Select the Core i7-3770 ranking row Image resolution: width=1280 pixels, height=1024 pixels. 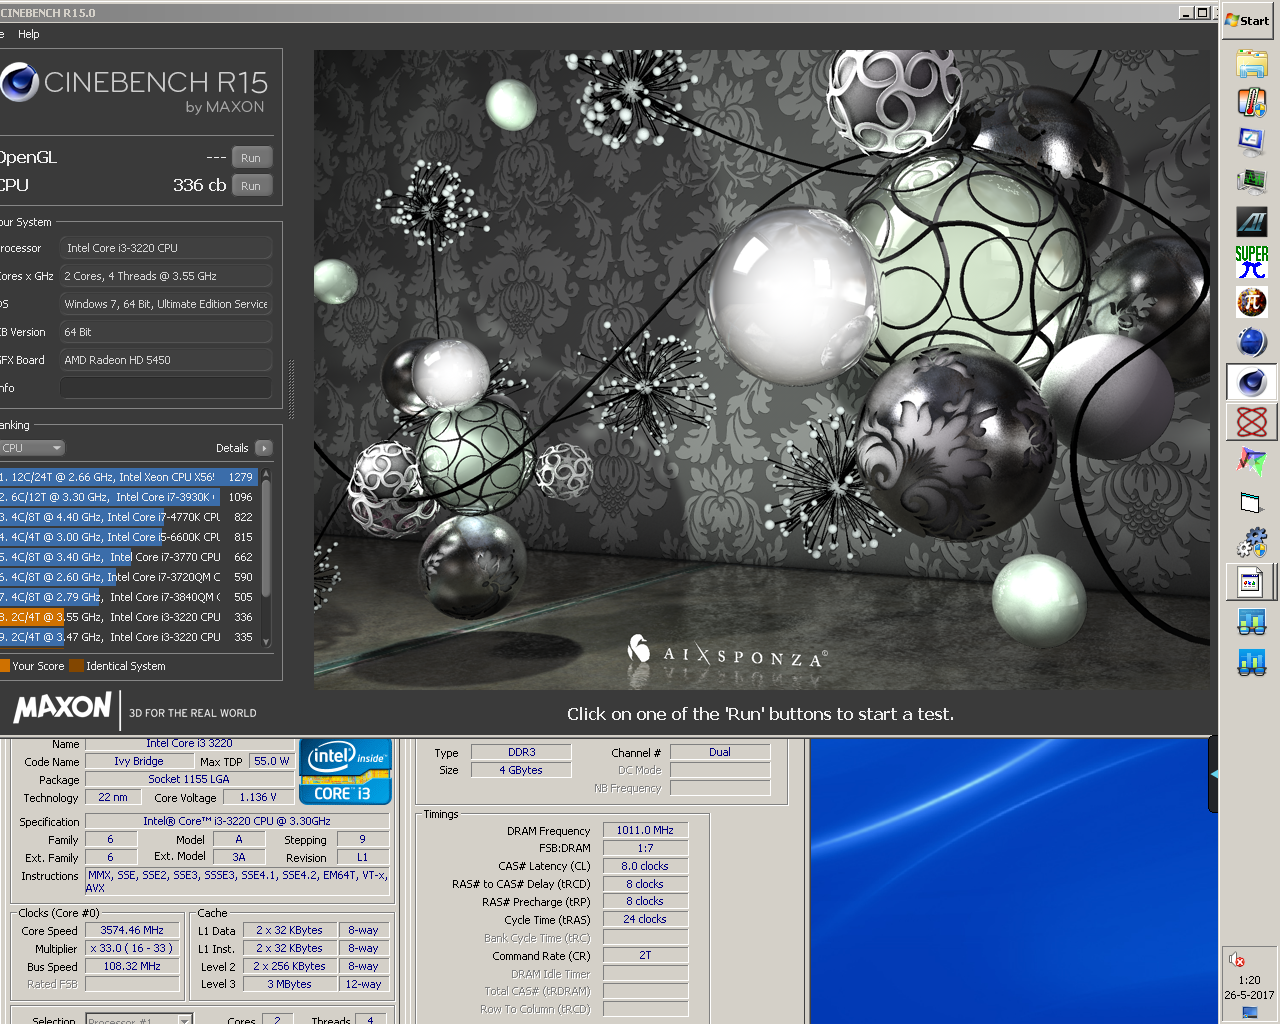click(129, 557)
